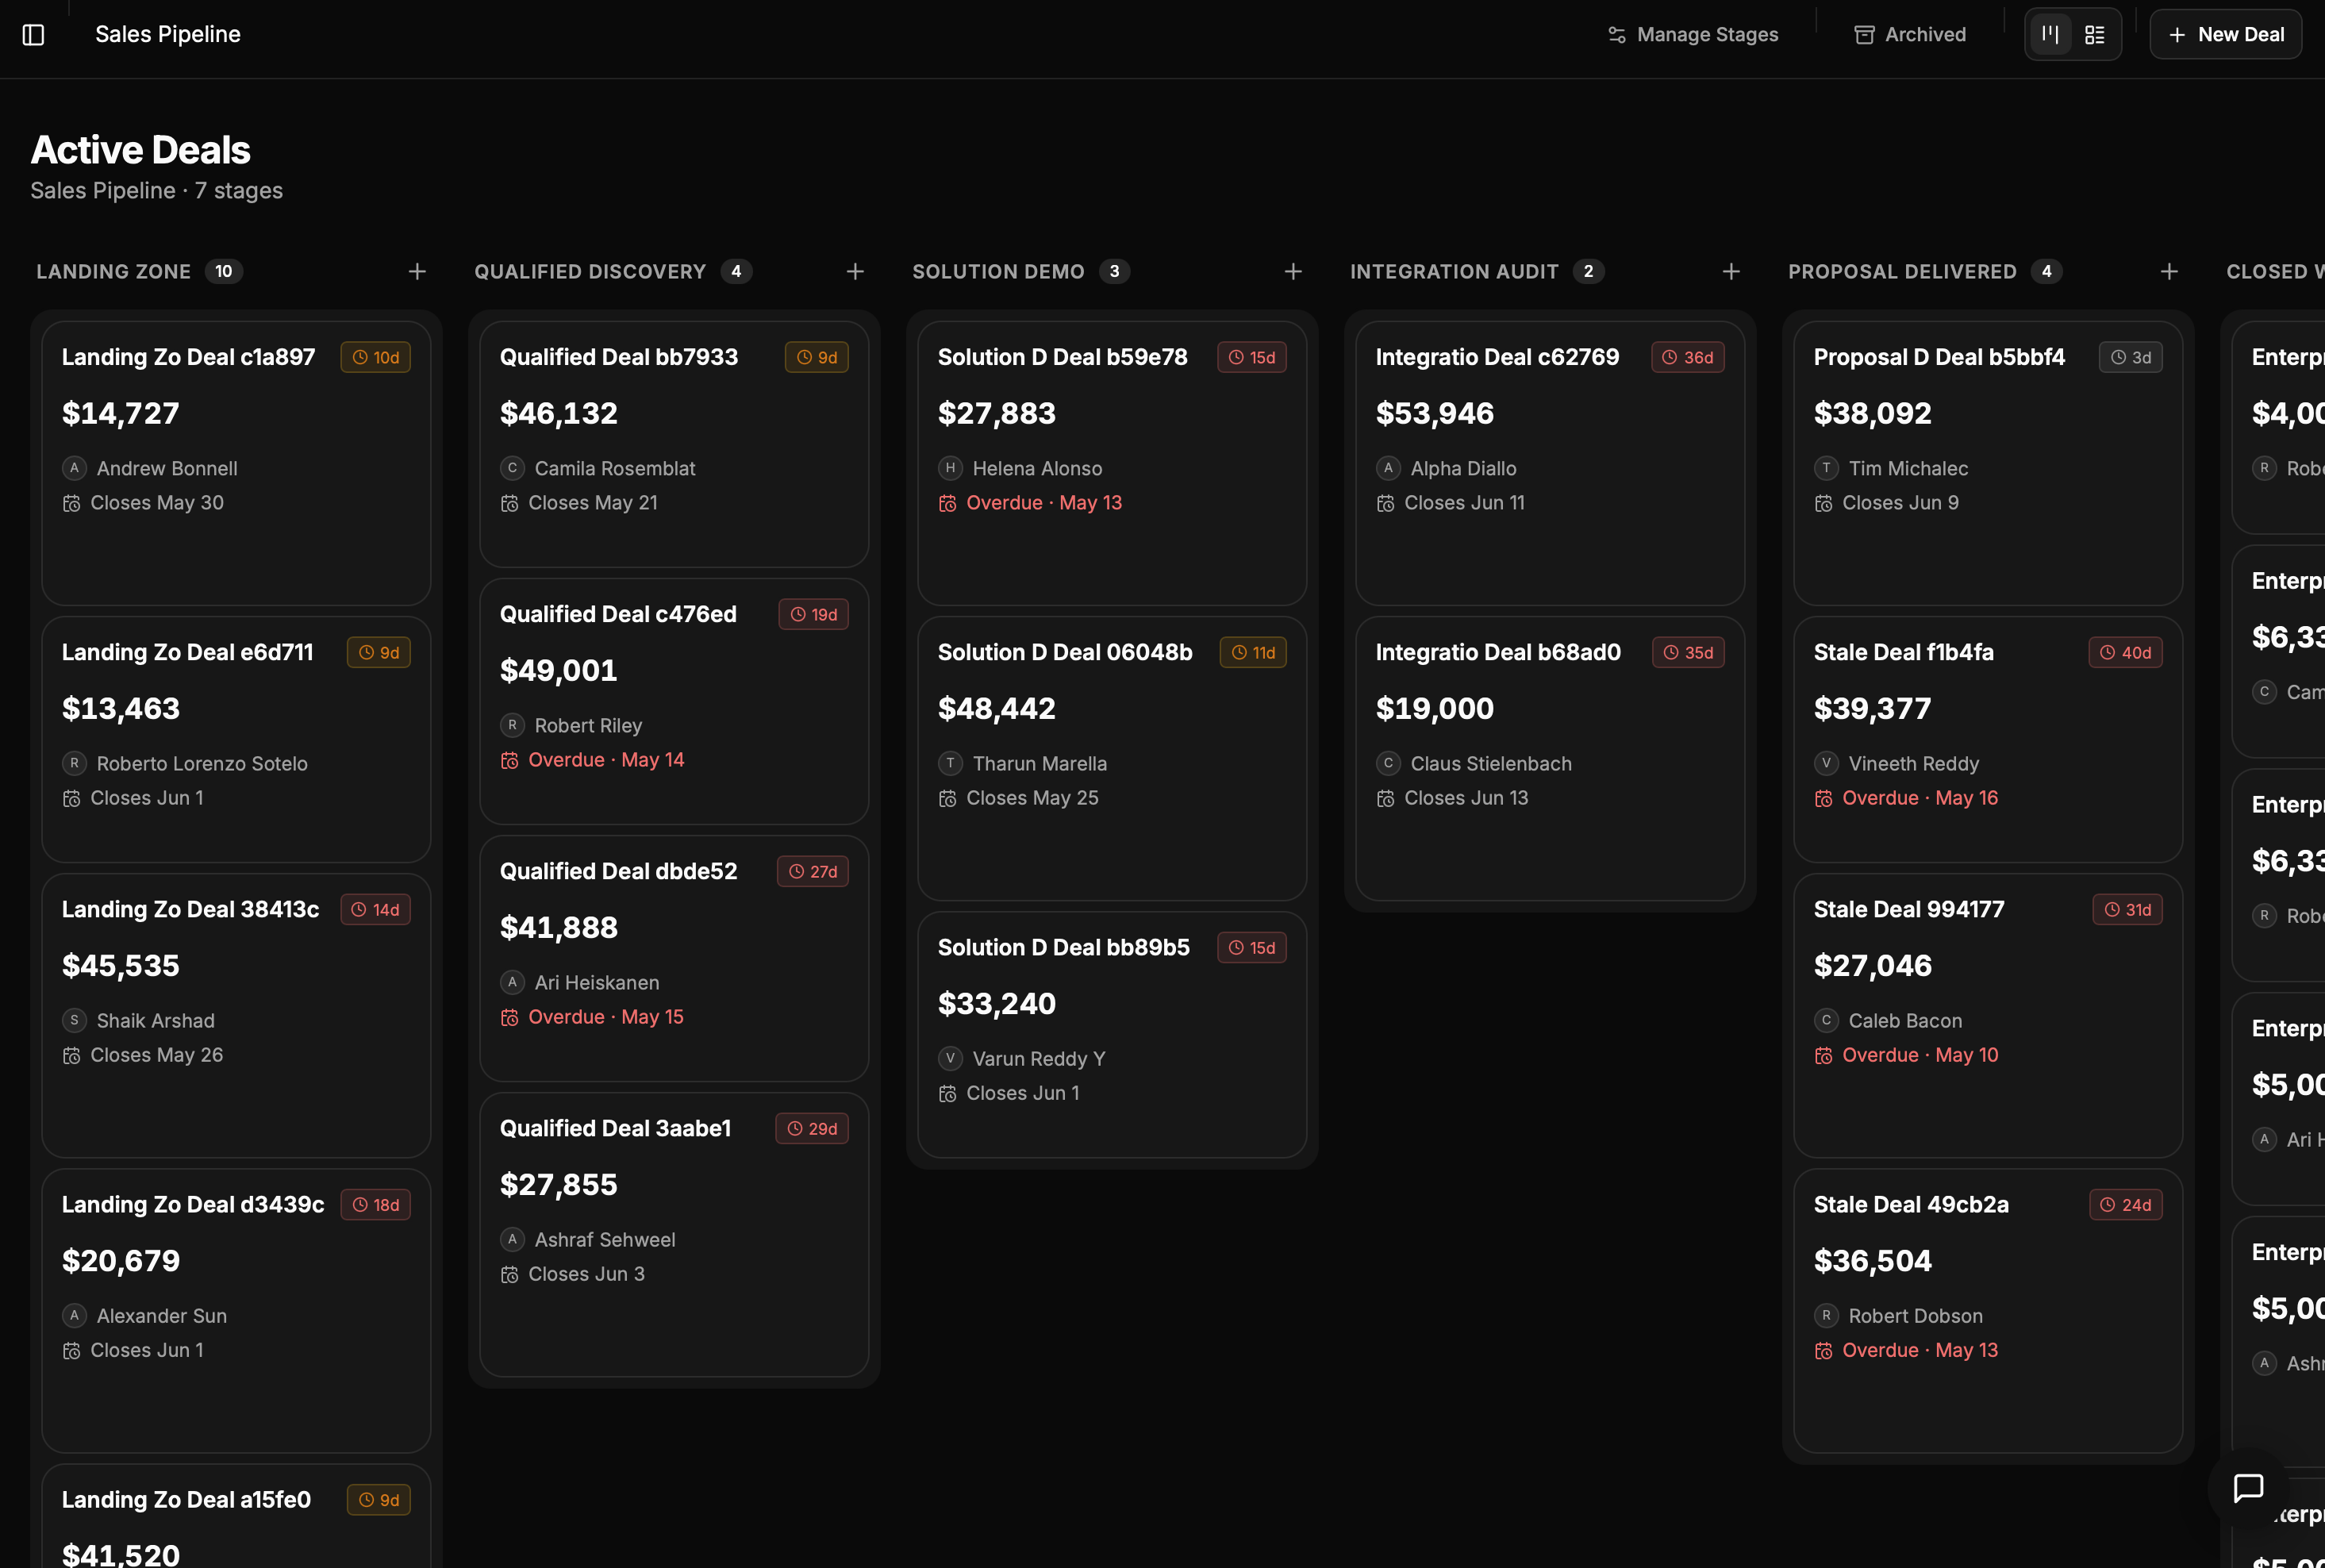Viewport: 2325px width, 1568px height.
Task: Click the "Qualified Deal dbde52" title
Action: [618, 872]
